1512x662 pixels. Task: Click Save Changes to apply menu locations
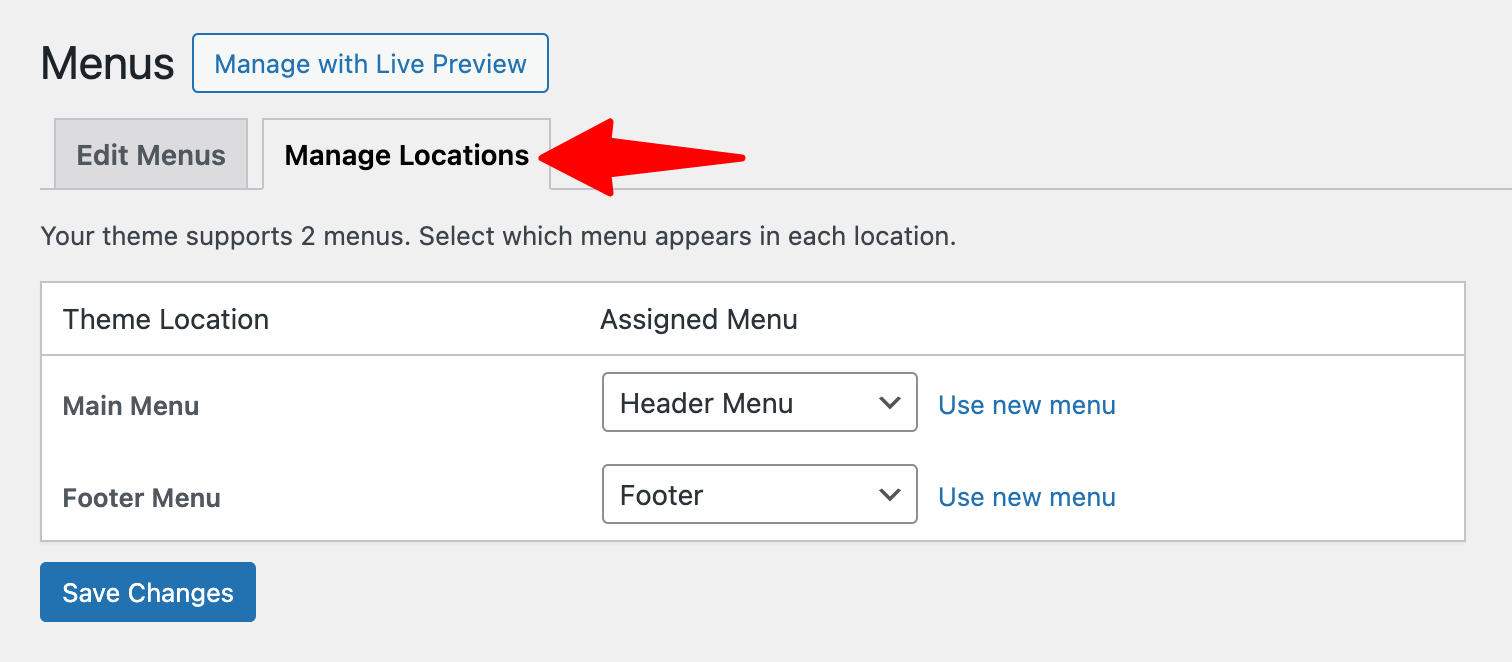pyautogui.click(x=147, y=592)
